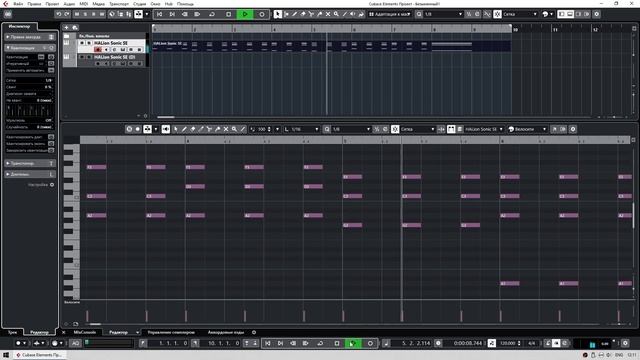
Task: Click the project window horizontal scrollbar thumb
Action: pos(165,117)
